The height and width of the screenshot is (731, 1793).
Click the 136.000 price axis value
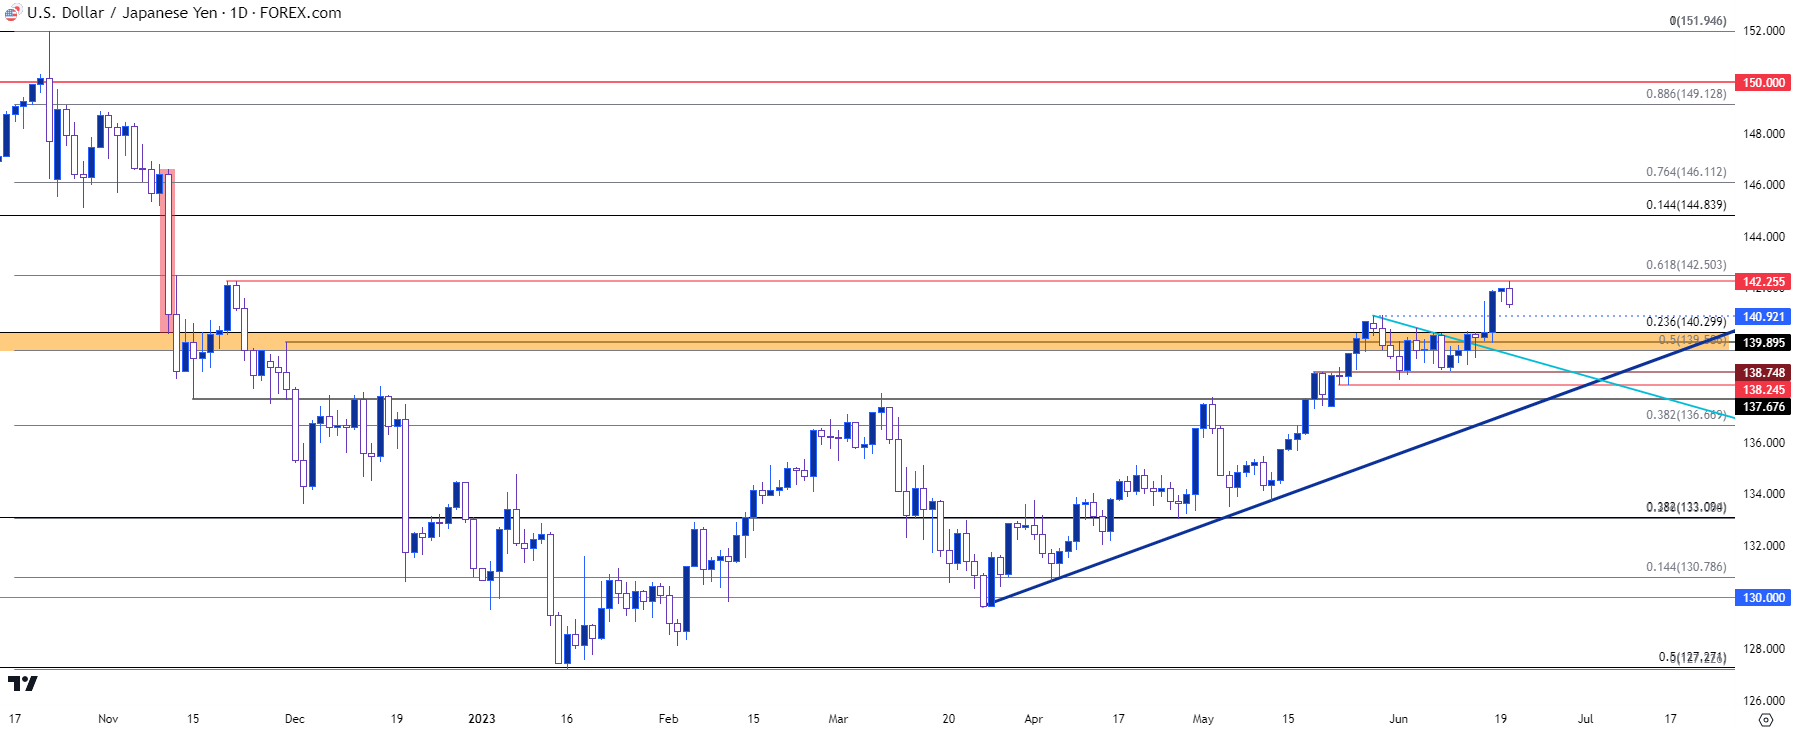tap(1764, 443)
